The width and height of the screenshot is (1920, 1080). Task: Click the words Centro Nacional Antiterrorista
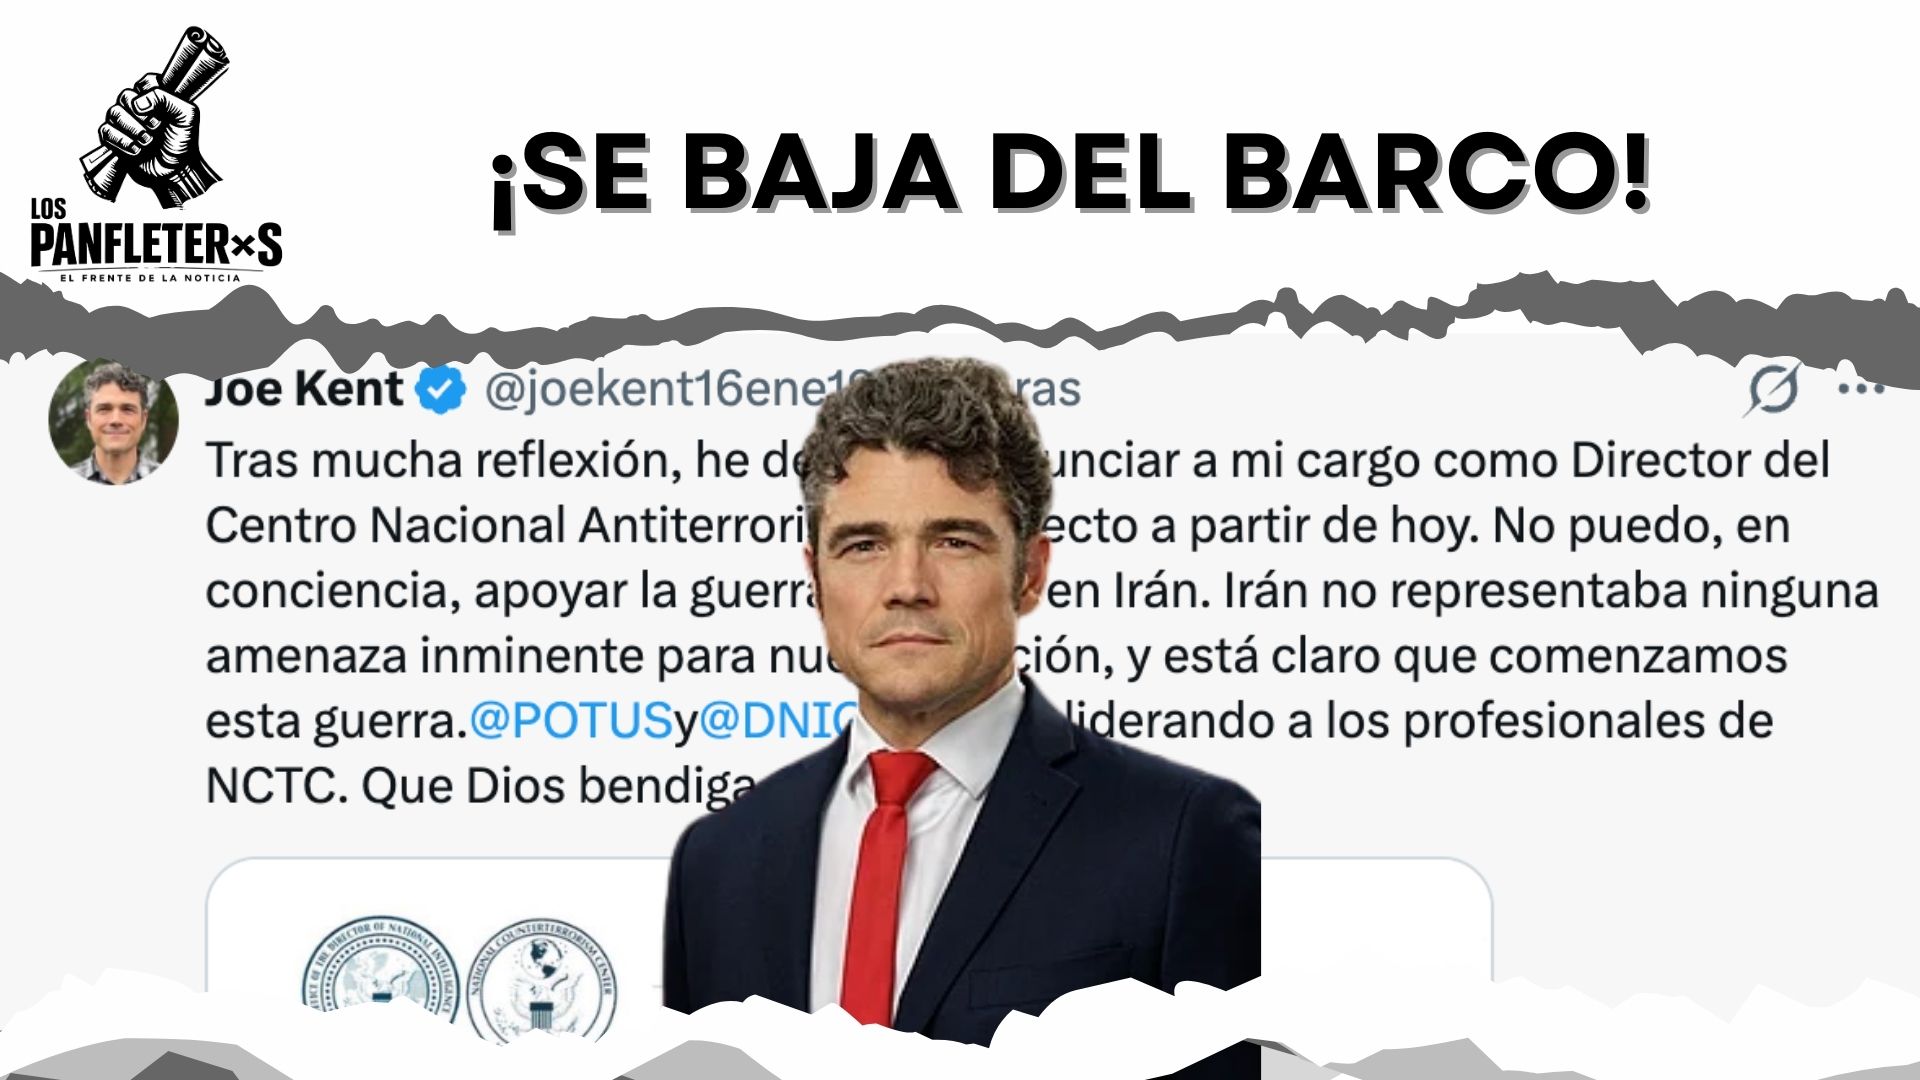(510, 526)
